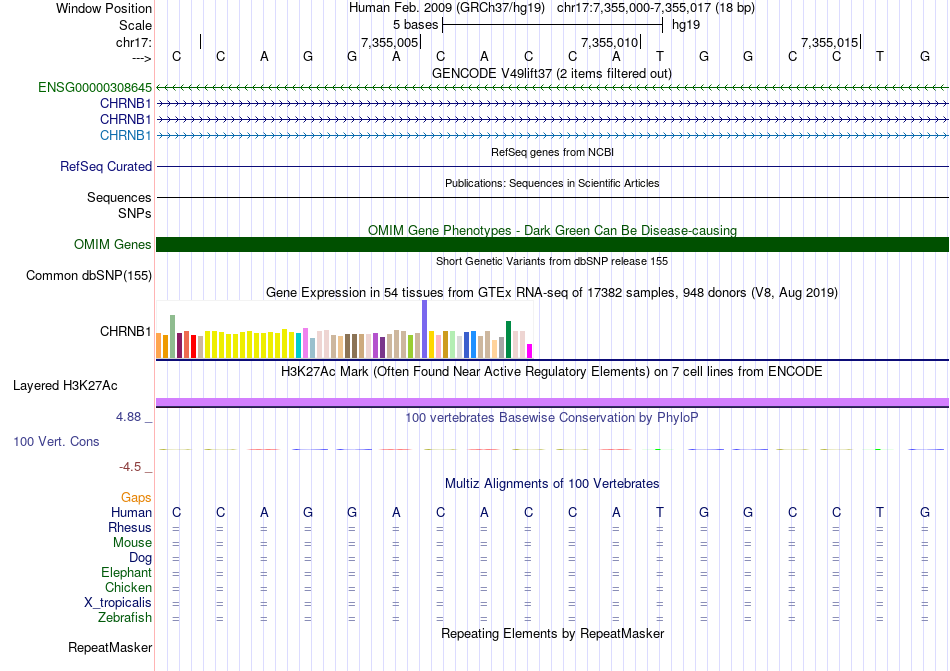The image size is (950, 671).
Task: Open the GENCODE V49lift37 track title
Action: click(x=552, y=73)
